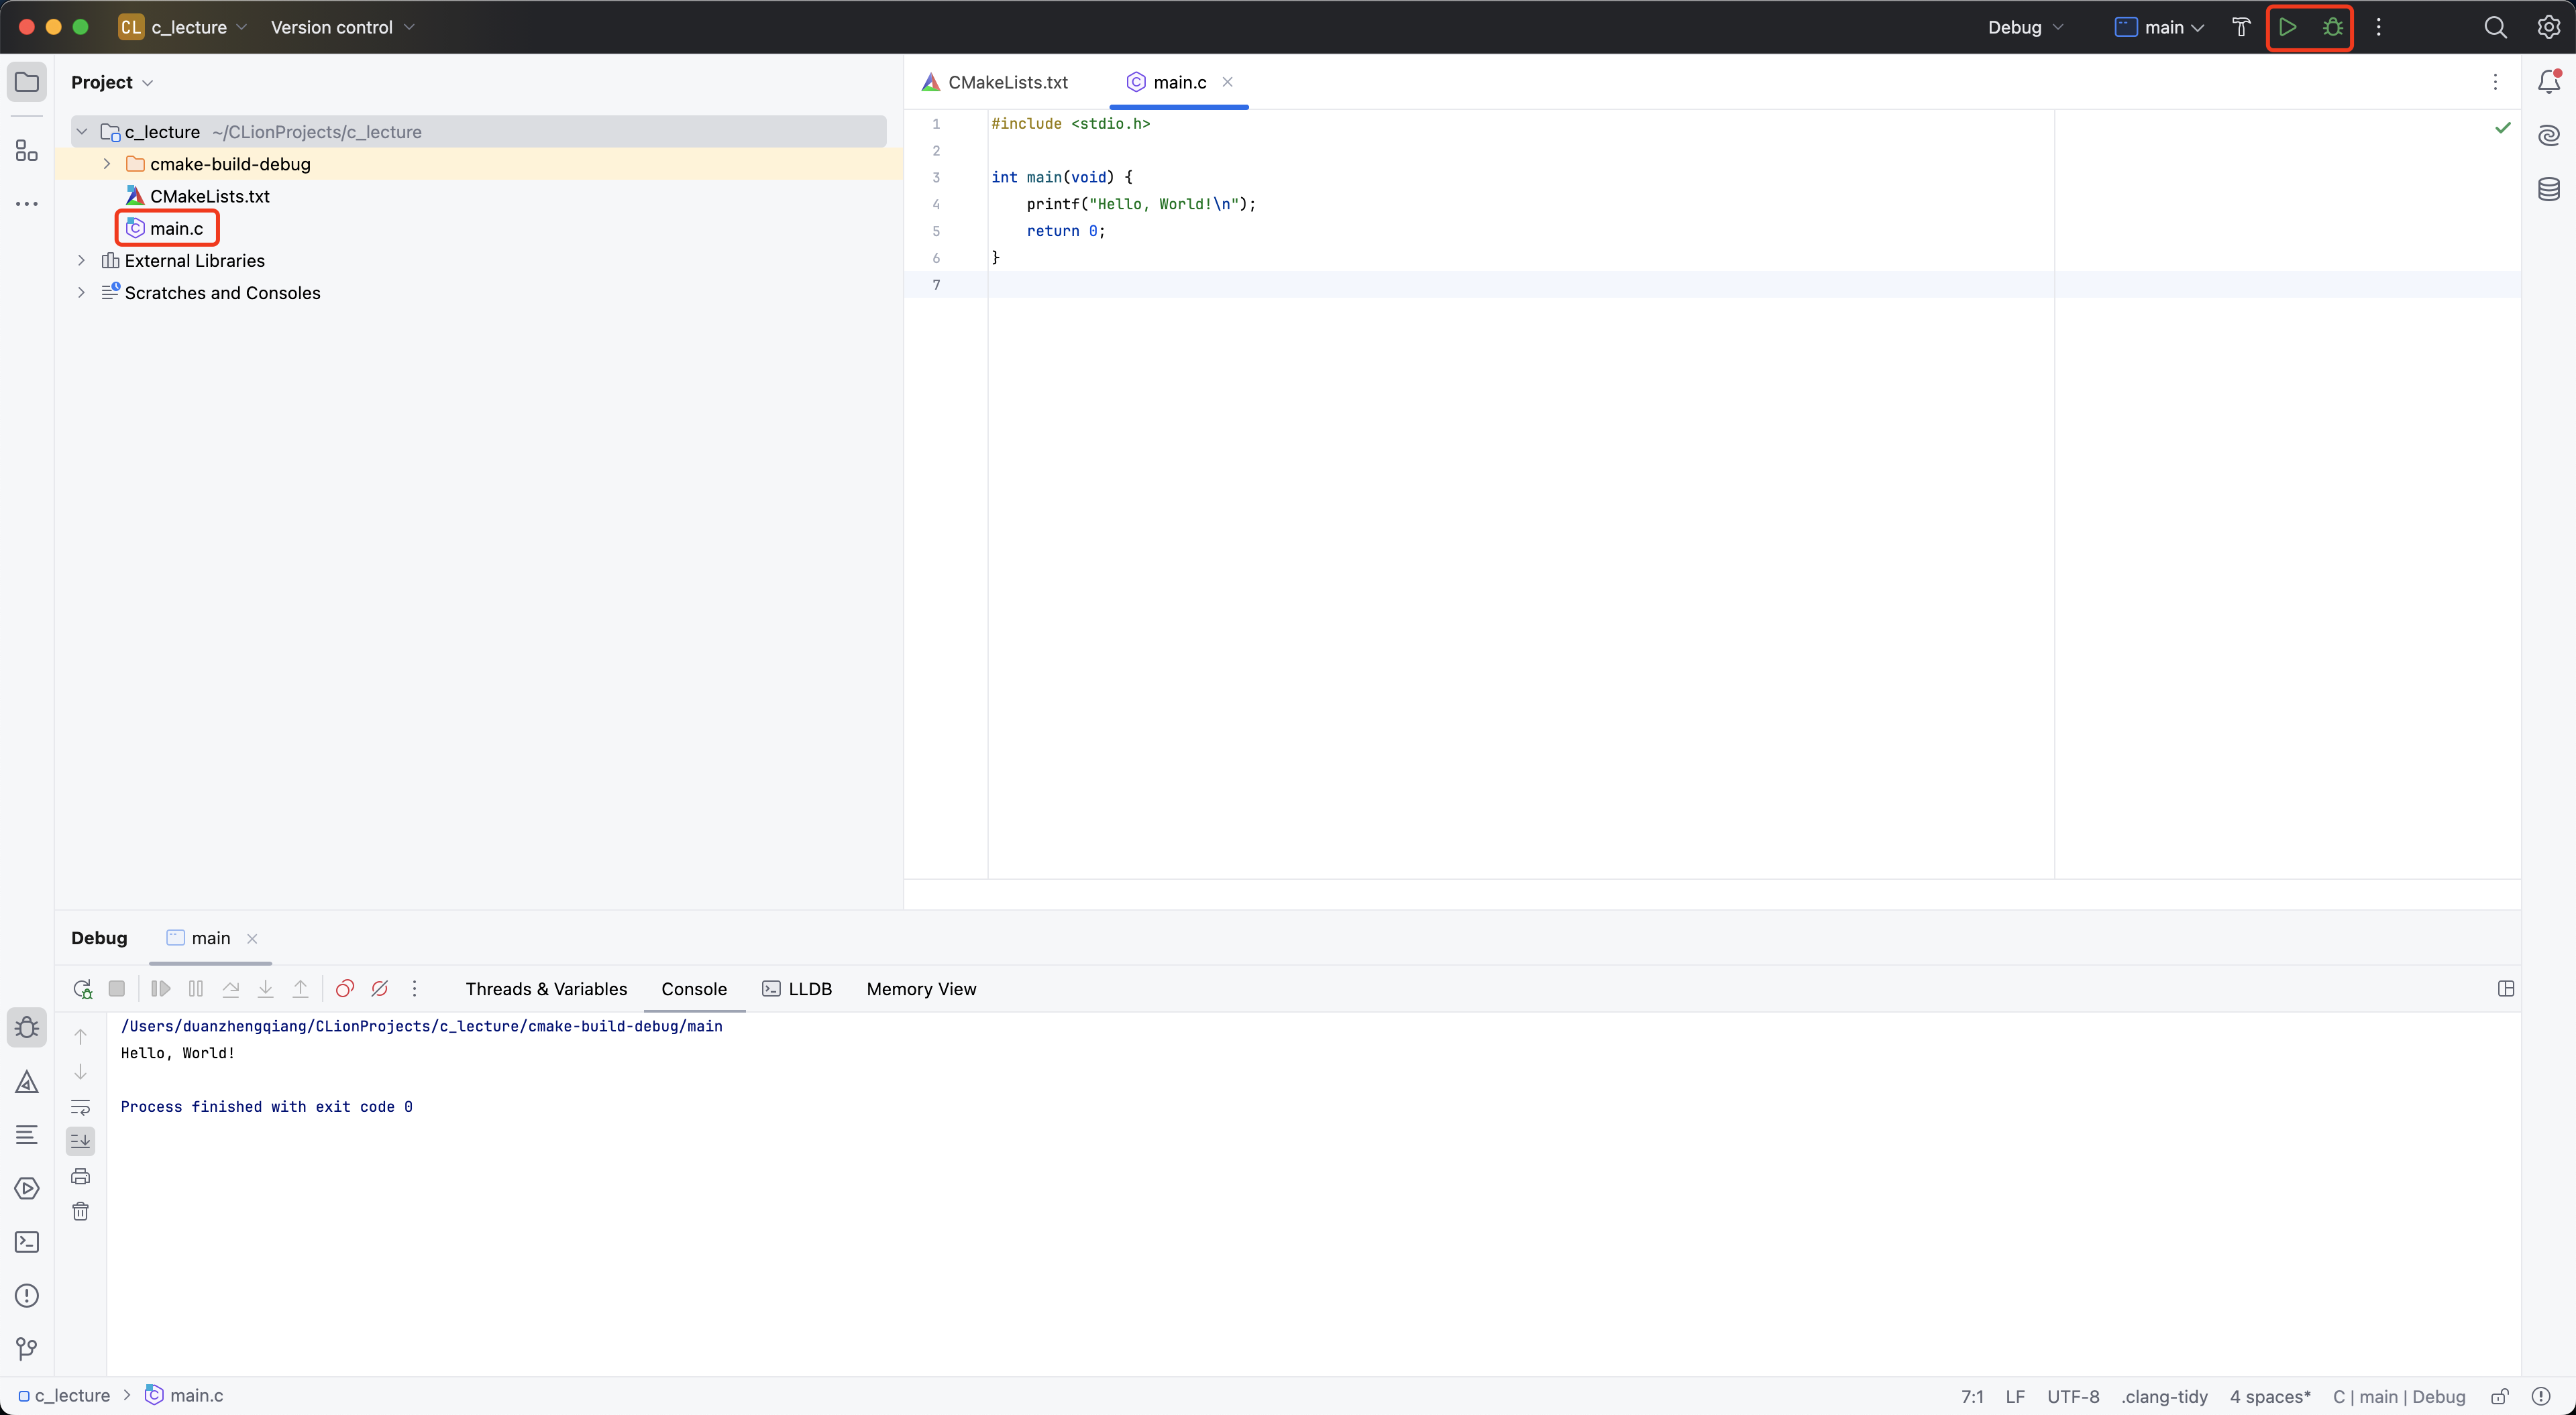Click the green Run button
The width and height of the screenshot is (2576, 1415).
[2287, 27]
